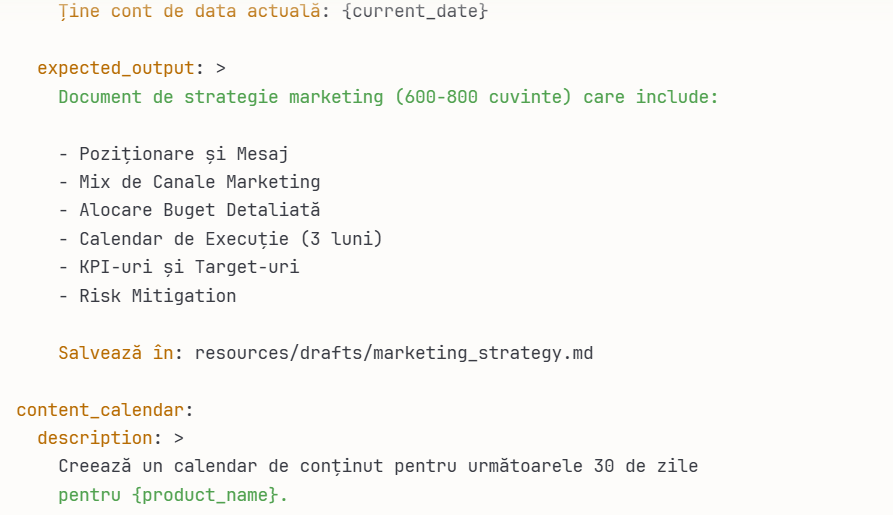Select the "Mix de Canale Marketing" line
Image resolution: width=893 pixels, height=515 pixels.
pyautogui.click(x=200, y=182)
